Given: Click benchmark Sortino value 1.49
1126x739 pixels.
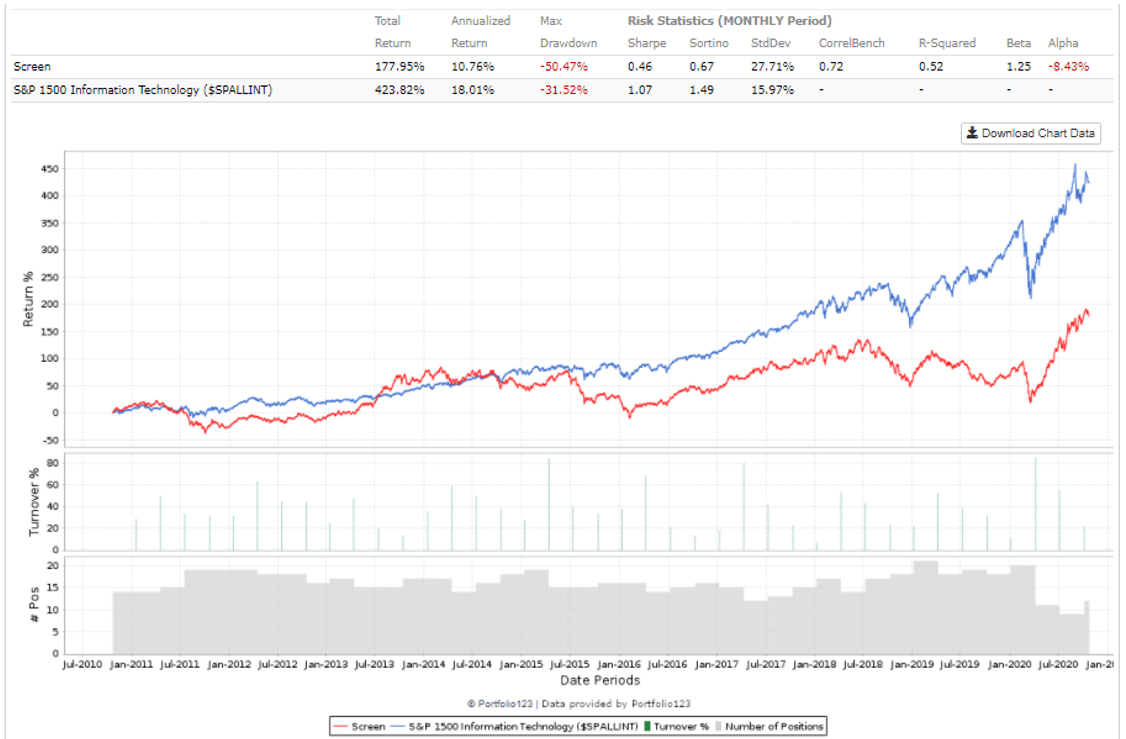Looking at the screenshot, I should [702, 90].
